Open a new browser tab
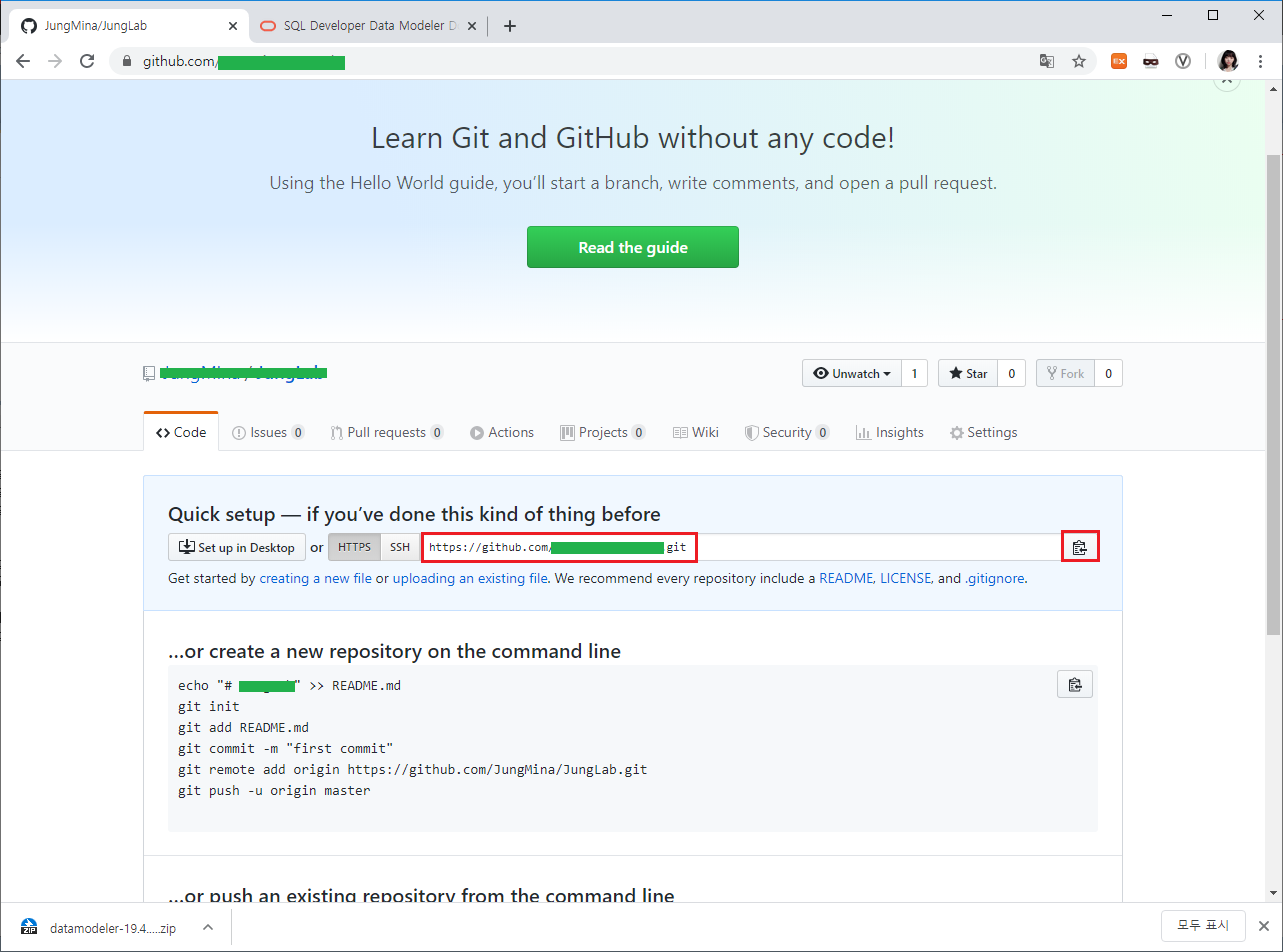Screen dimensions: 1283x952 click(510, 26)
